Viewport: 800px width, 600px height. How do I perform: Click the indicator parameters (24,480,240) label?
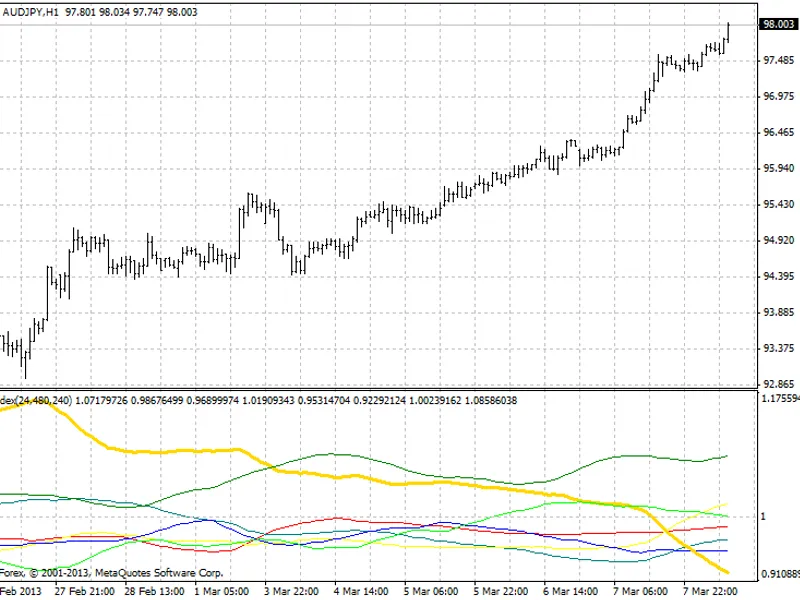tap(43, 401)
